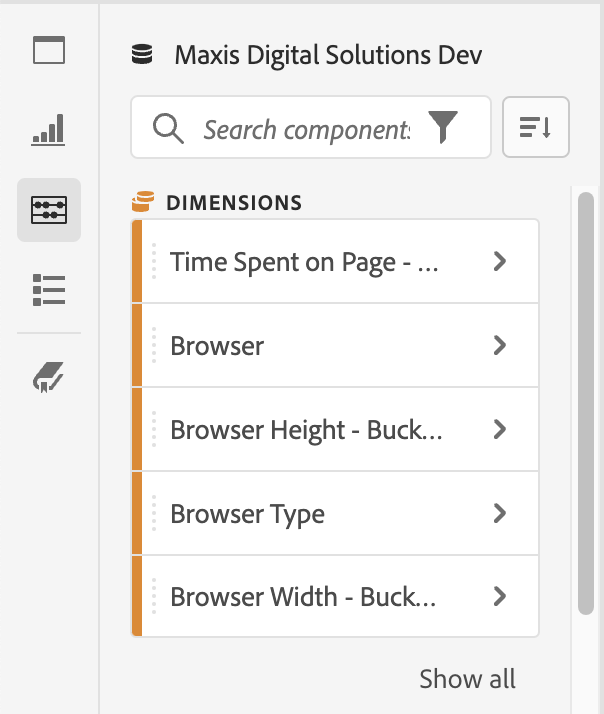Click the curation highlighter icon in rail
604x714 pixels.
[48, 377]
